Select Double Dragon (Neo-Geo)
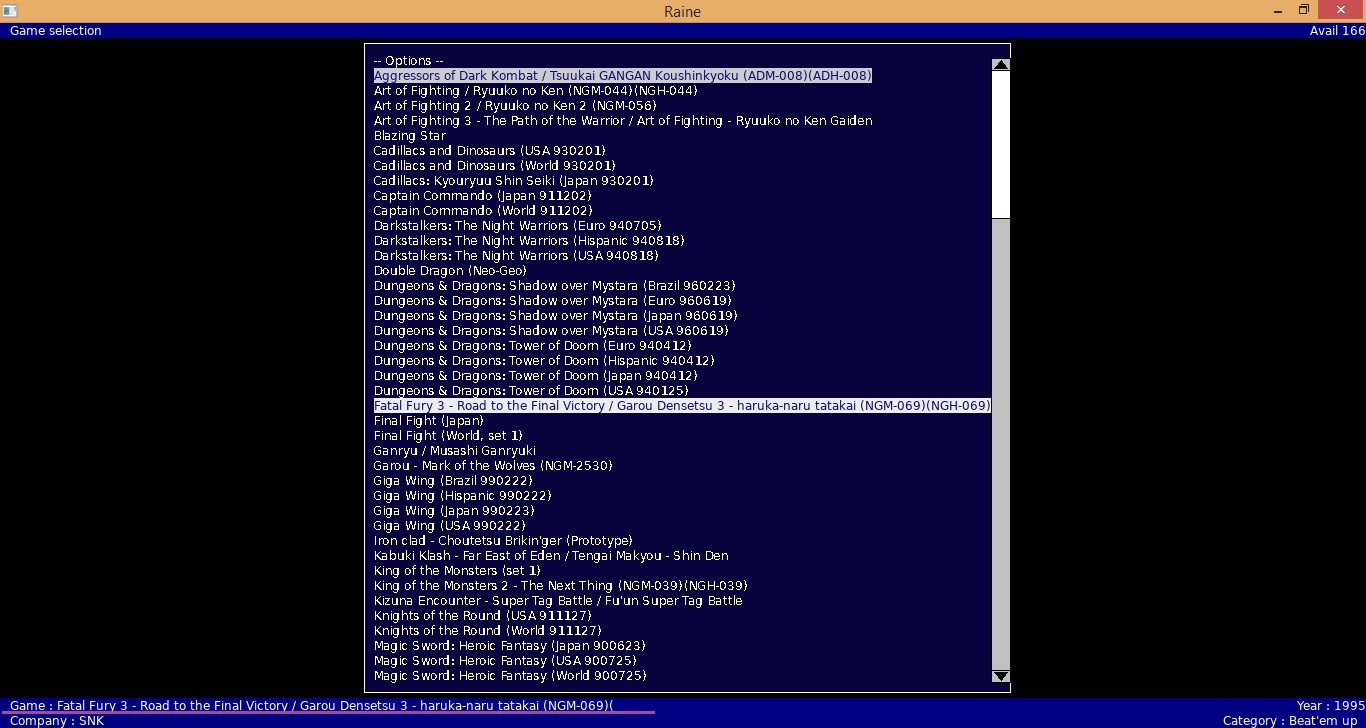This screenshot has height=728, width=1366. (450, 271)
